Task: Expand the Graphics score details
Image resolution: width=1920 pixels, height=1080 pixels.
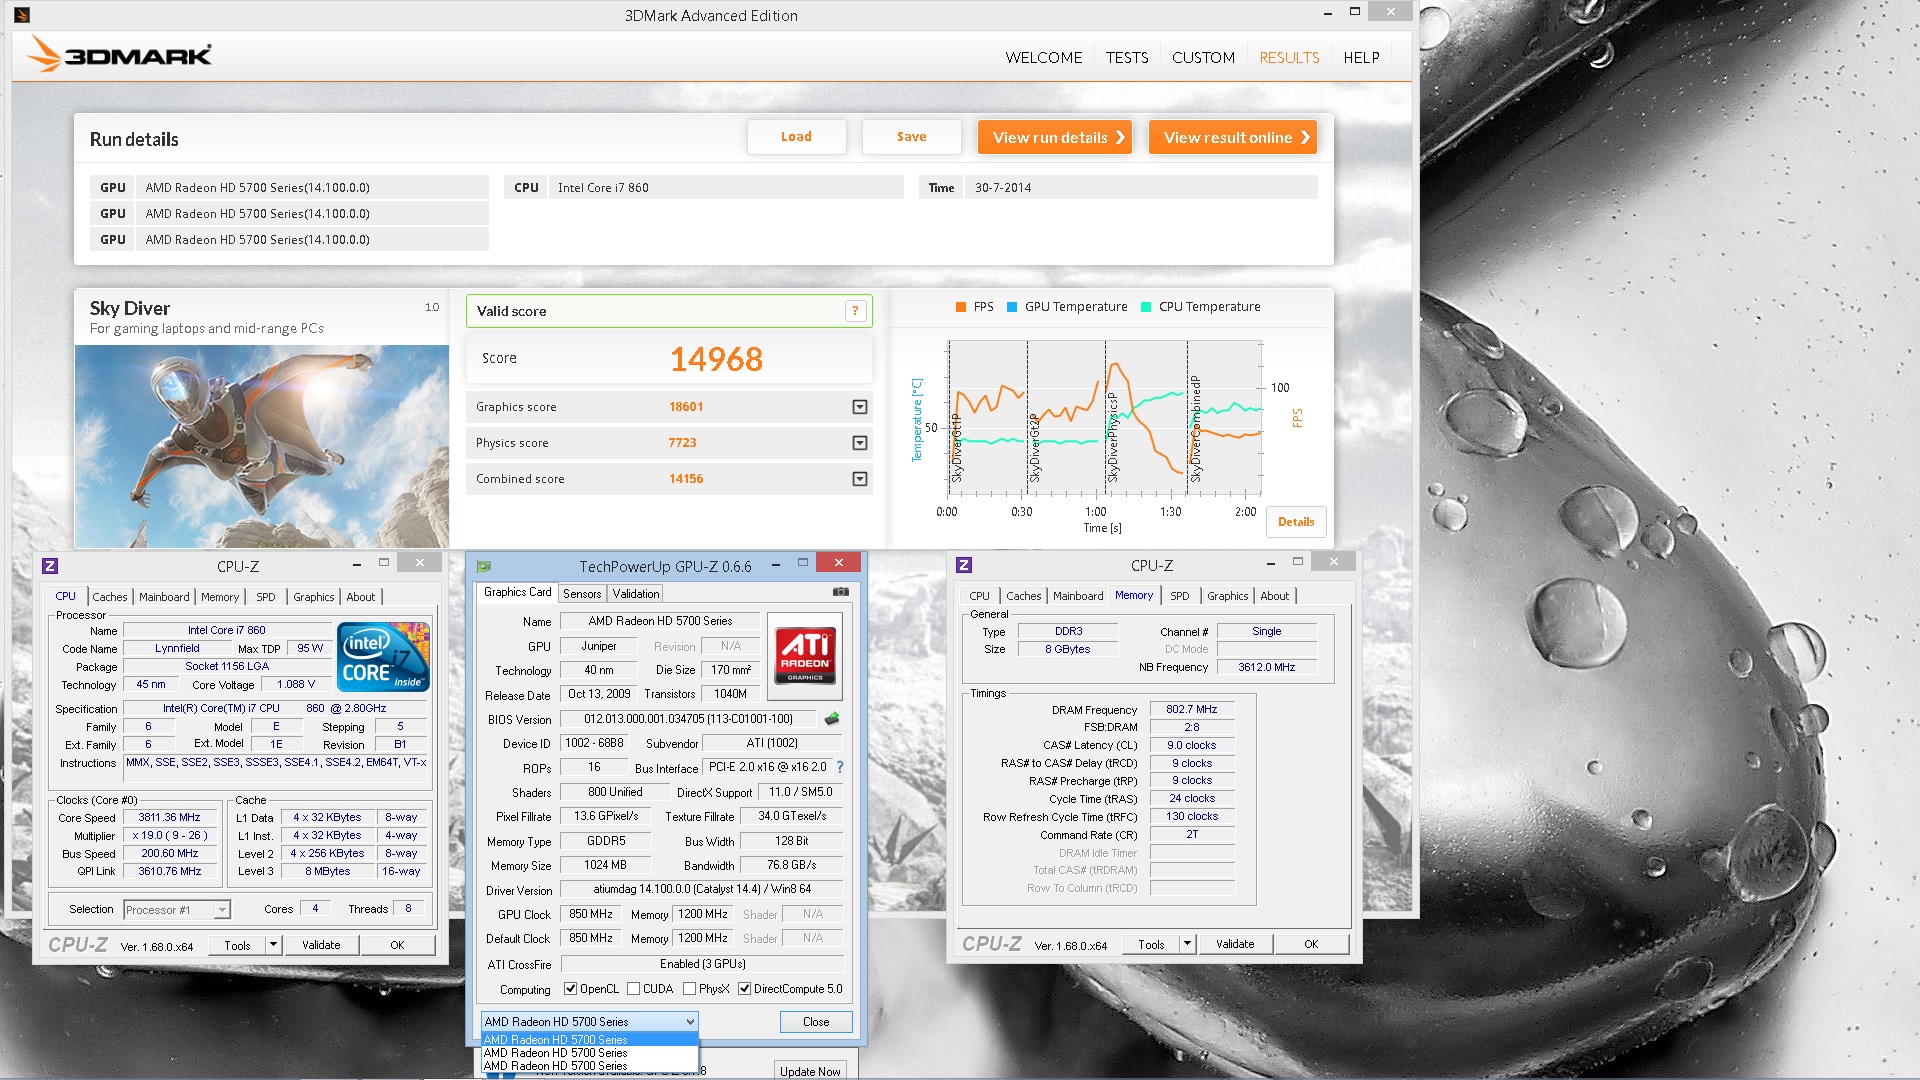Action: pyautogui.click(x=859, y=407)
